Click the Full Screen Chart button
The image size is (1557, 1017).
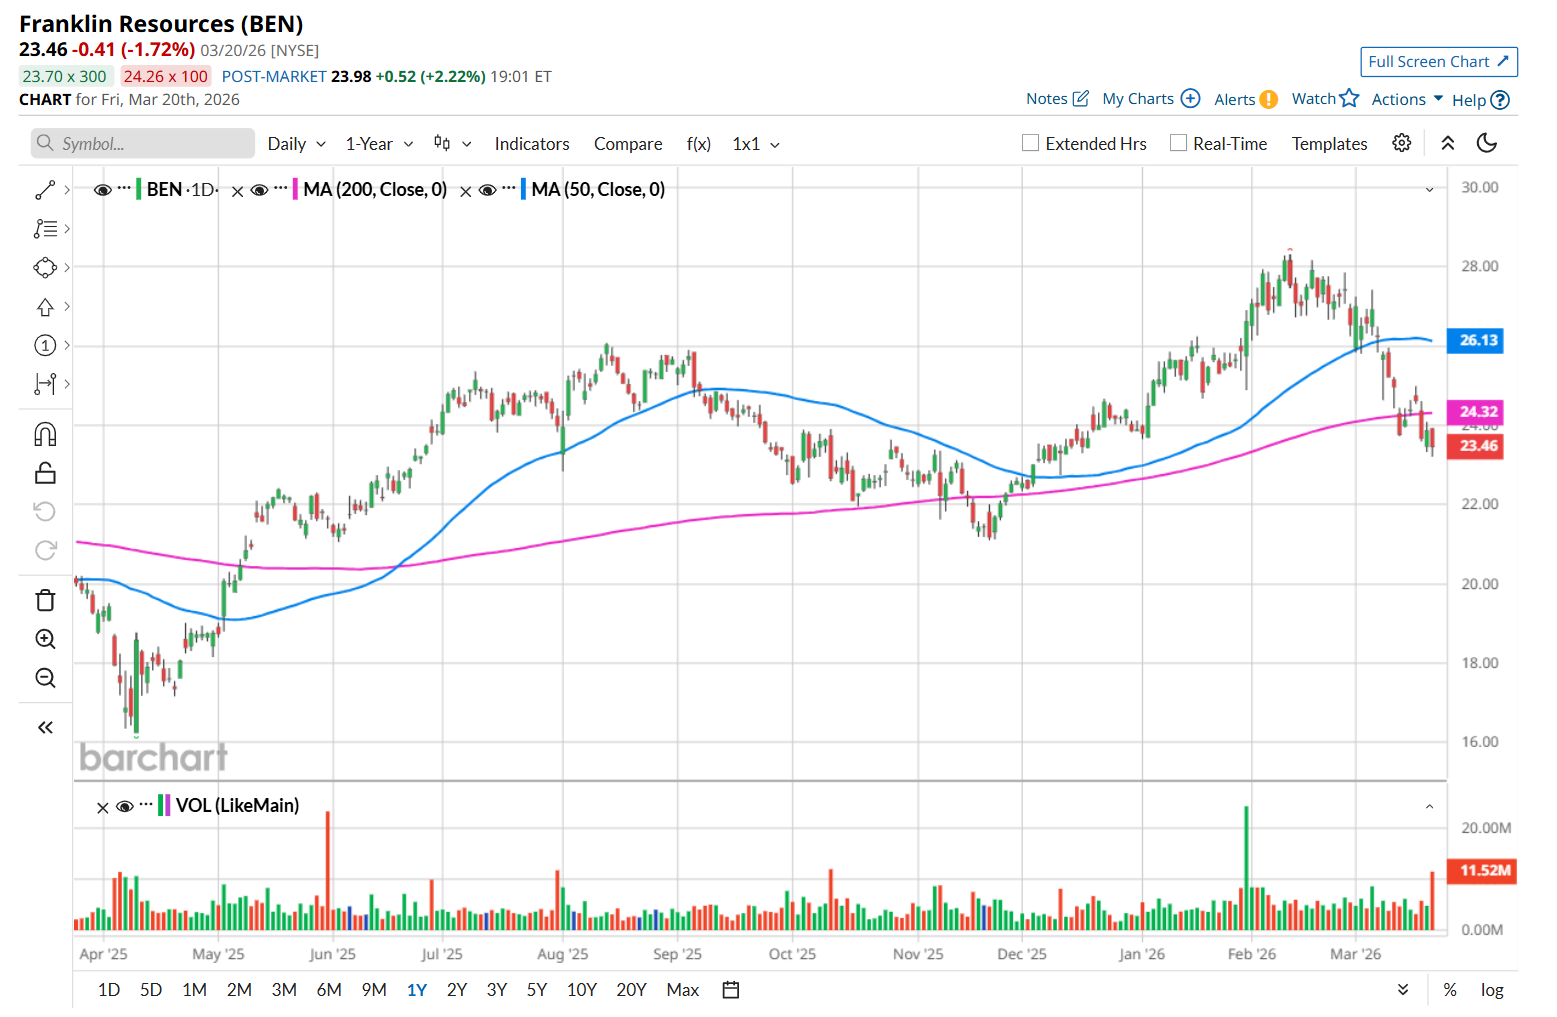click(x=1438, y=62)
